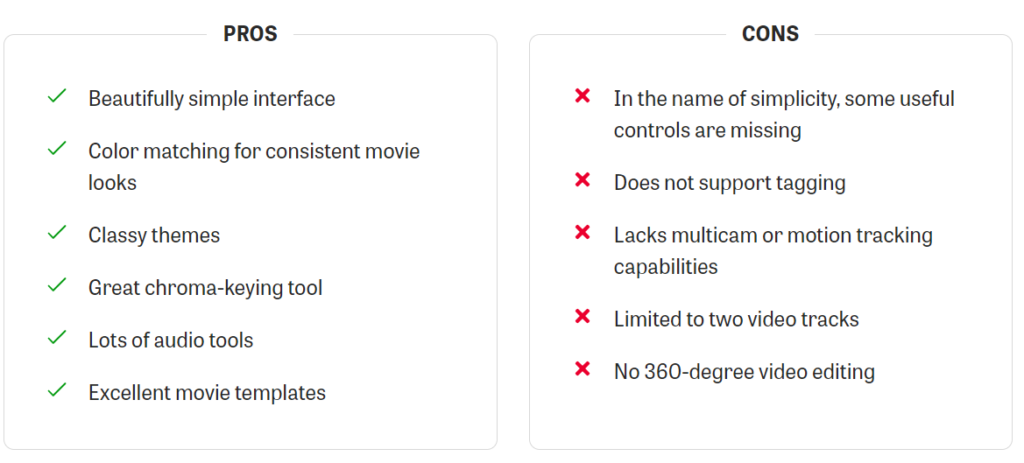Select the red X by Lacks multicam
This screenshot has width=1024, height=463.
point(582,232)
